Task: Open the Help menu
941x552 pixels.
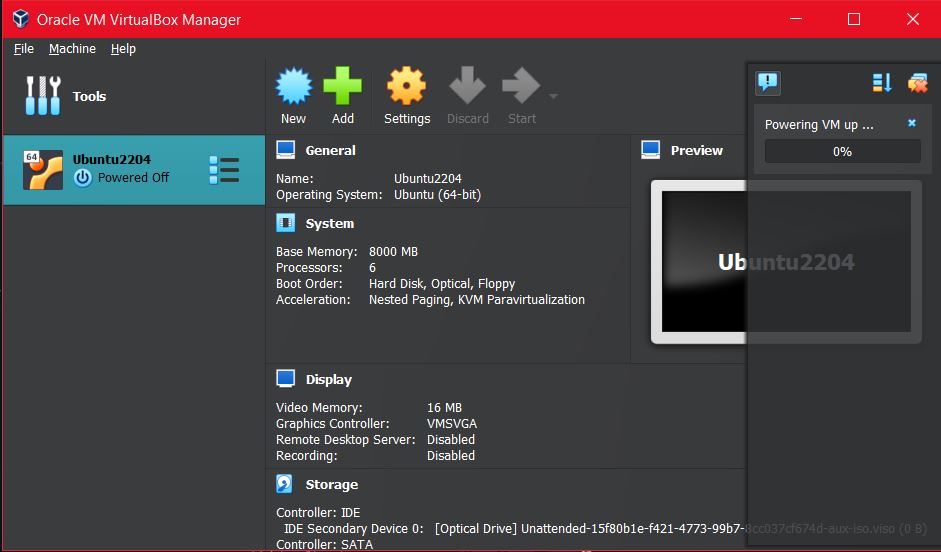Action: pos(123,49)
